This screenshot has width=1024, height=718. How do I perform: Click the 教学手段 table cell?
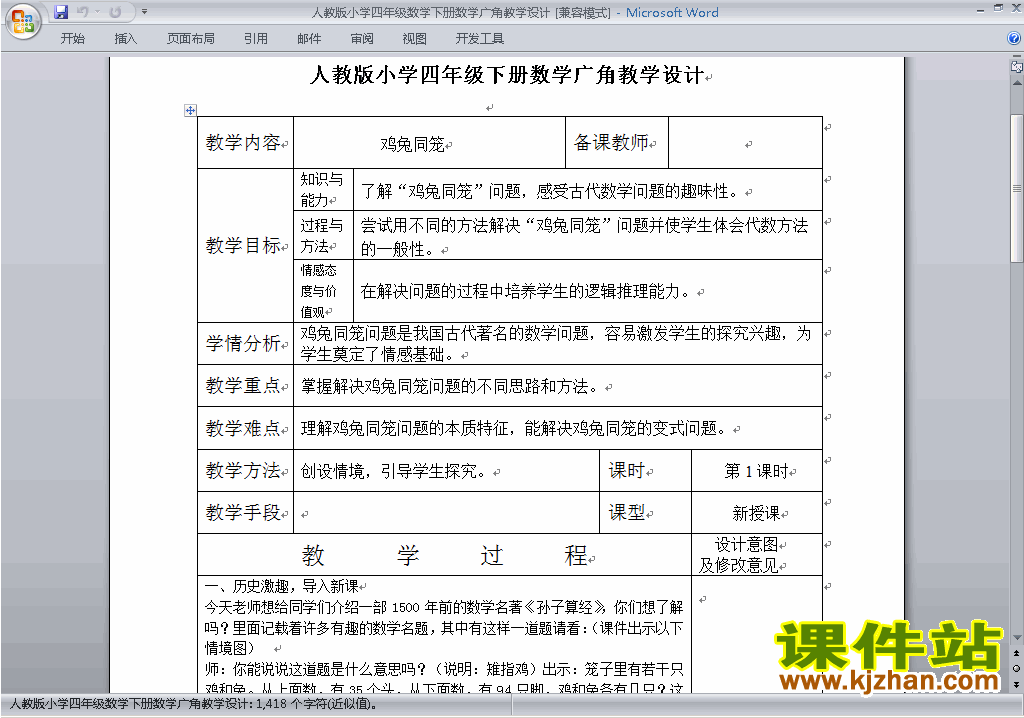tap(246, 512)
